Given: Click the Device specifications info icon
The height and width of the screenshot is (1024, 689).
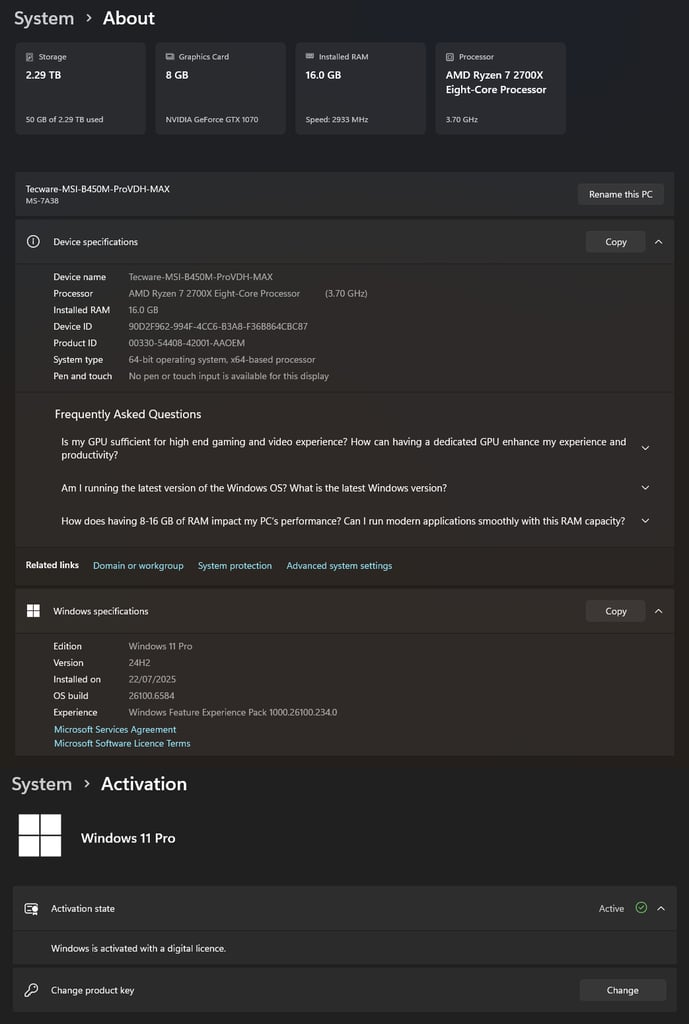Looking at the screenshot, I should click(33, 242).
